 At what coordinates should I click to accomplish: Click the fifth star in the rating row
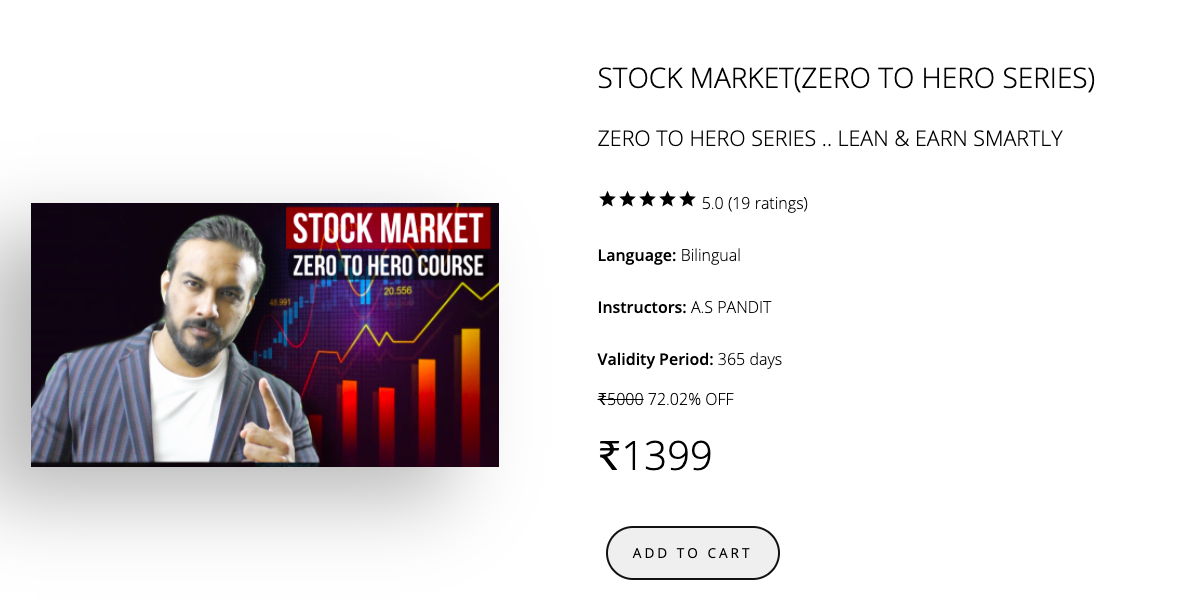coord(688,199)
